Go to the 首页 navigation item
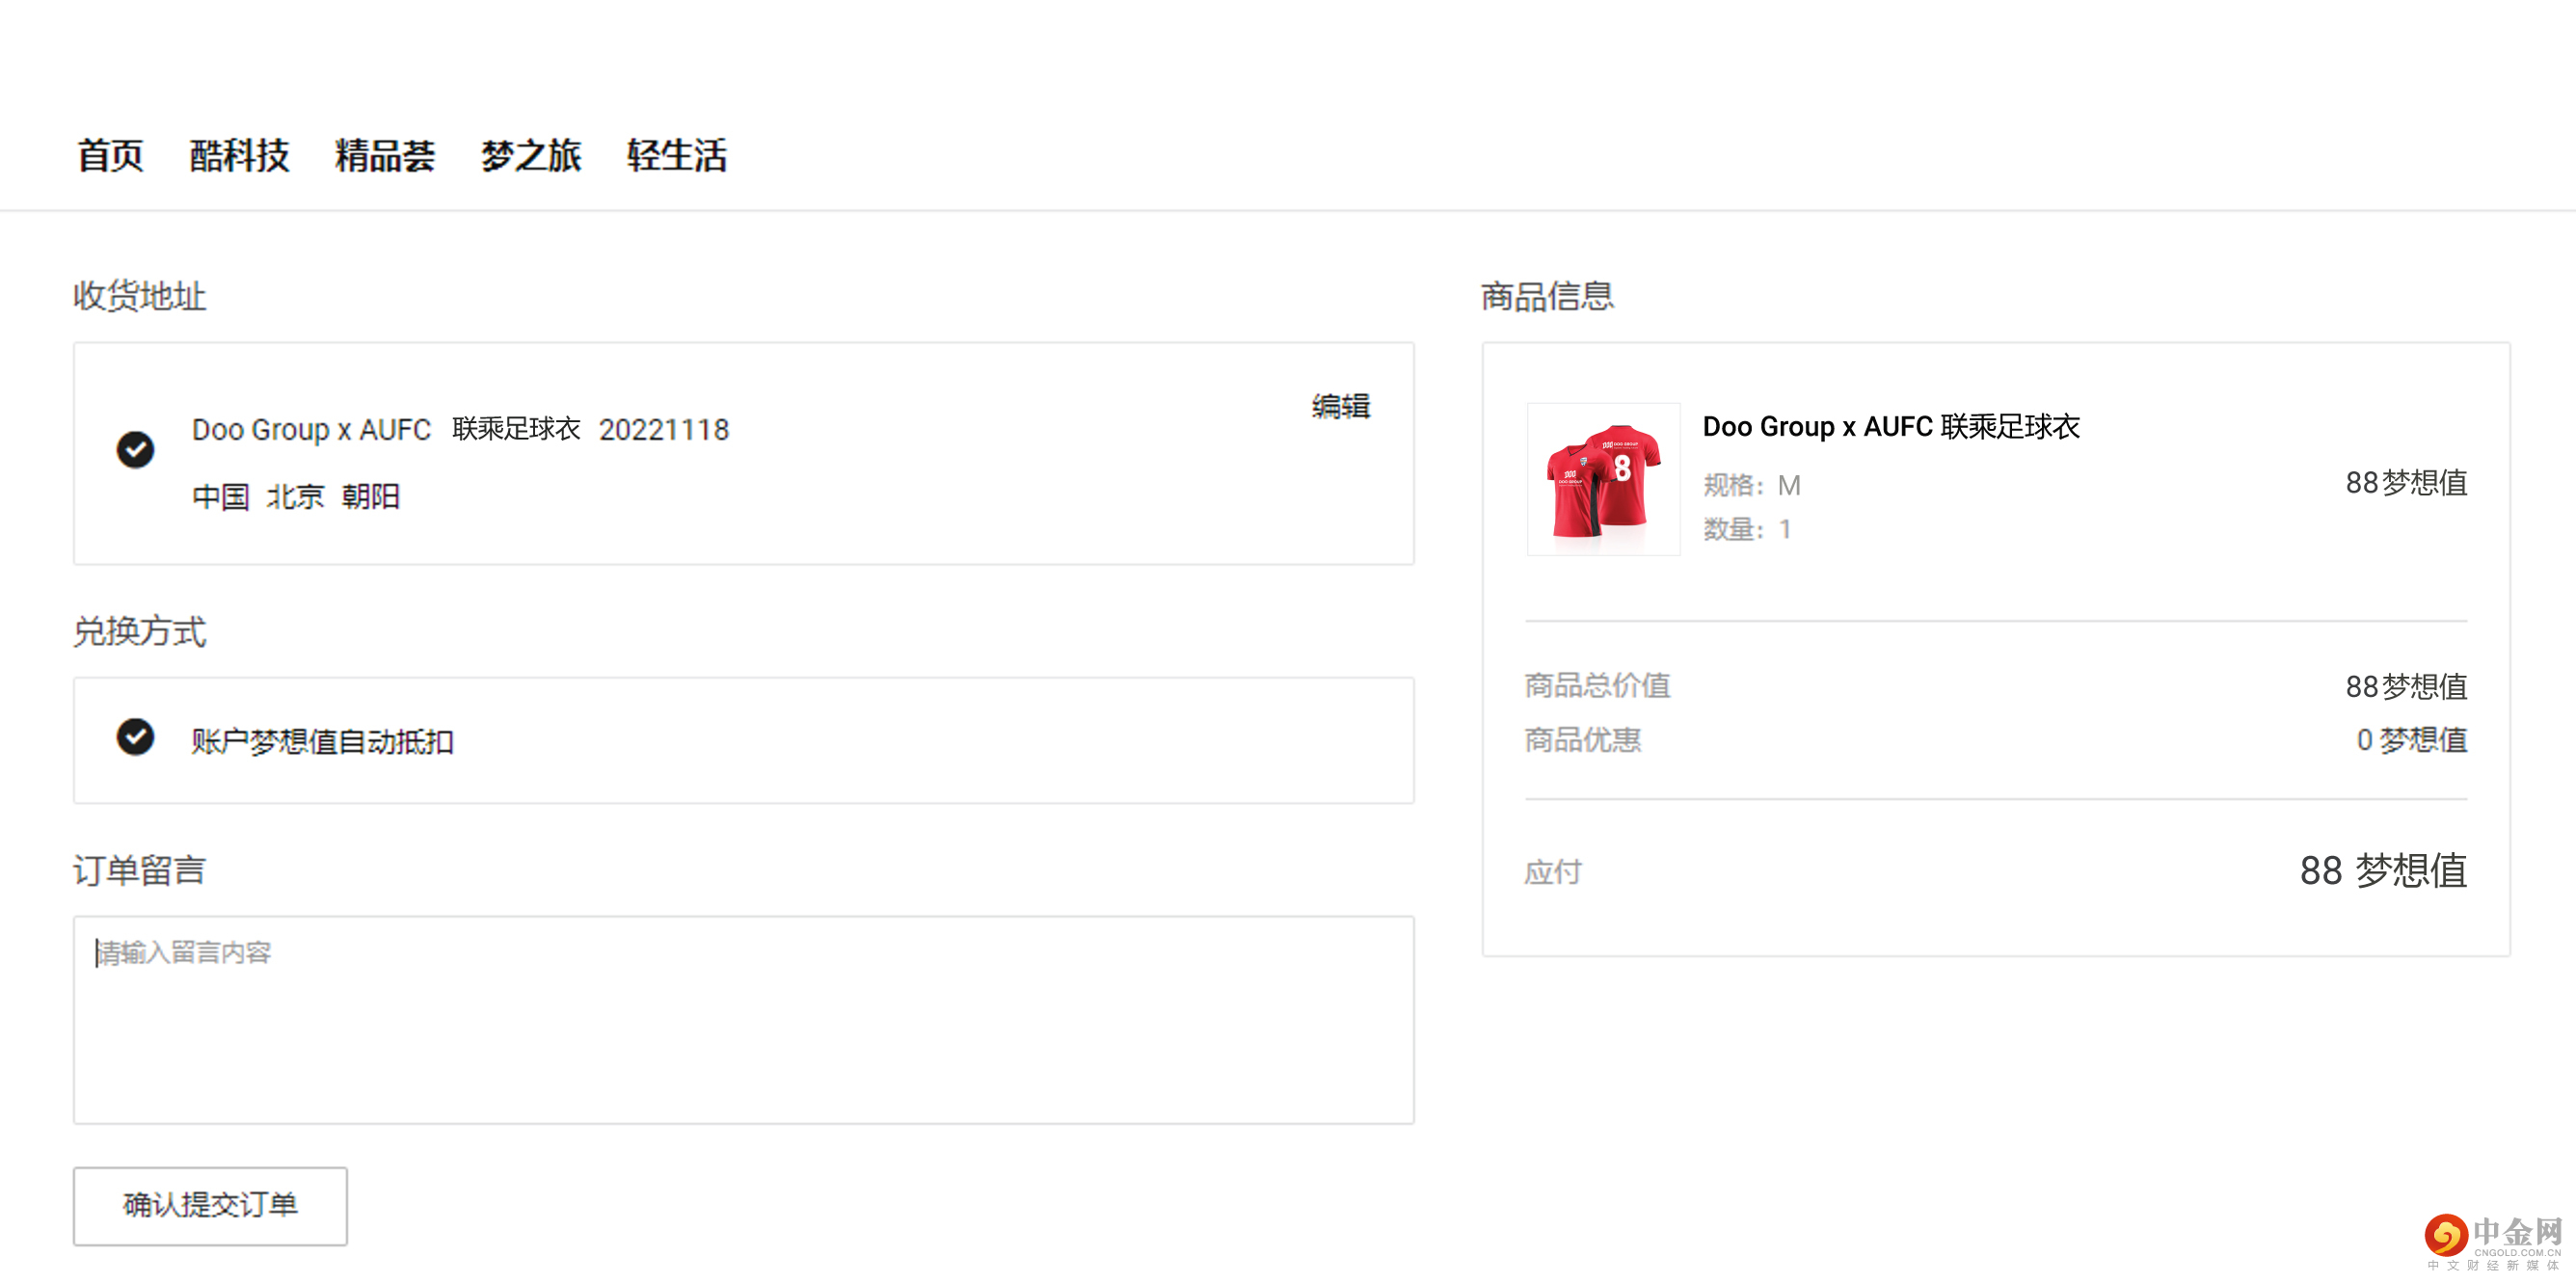The height and width of the screenshot is (1283, 2576). point(110,156)
